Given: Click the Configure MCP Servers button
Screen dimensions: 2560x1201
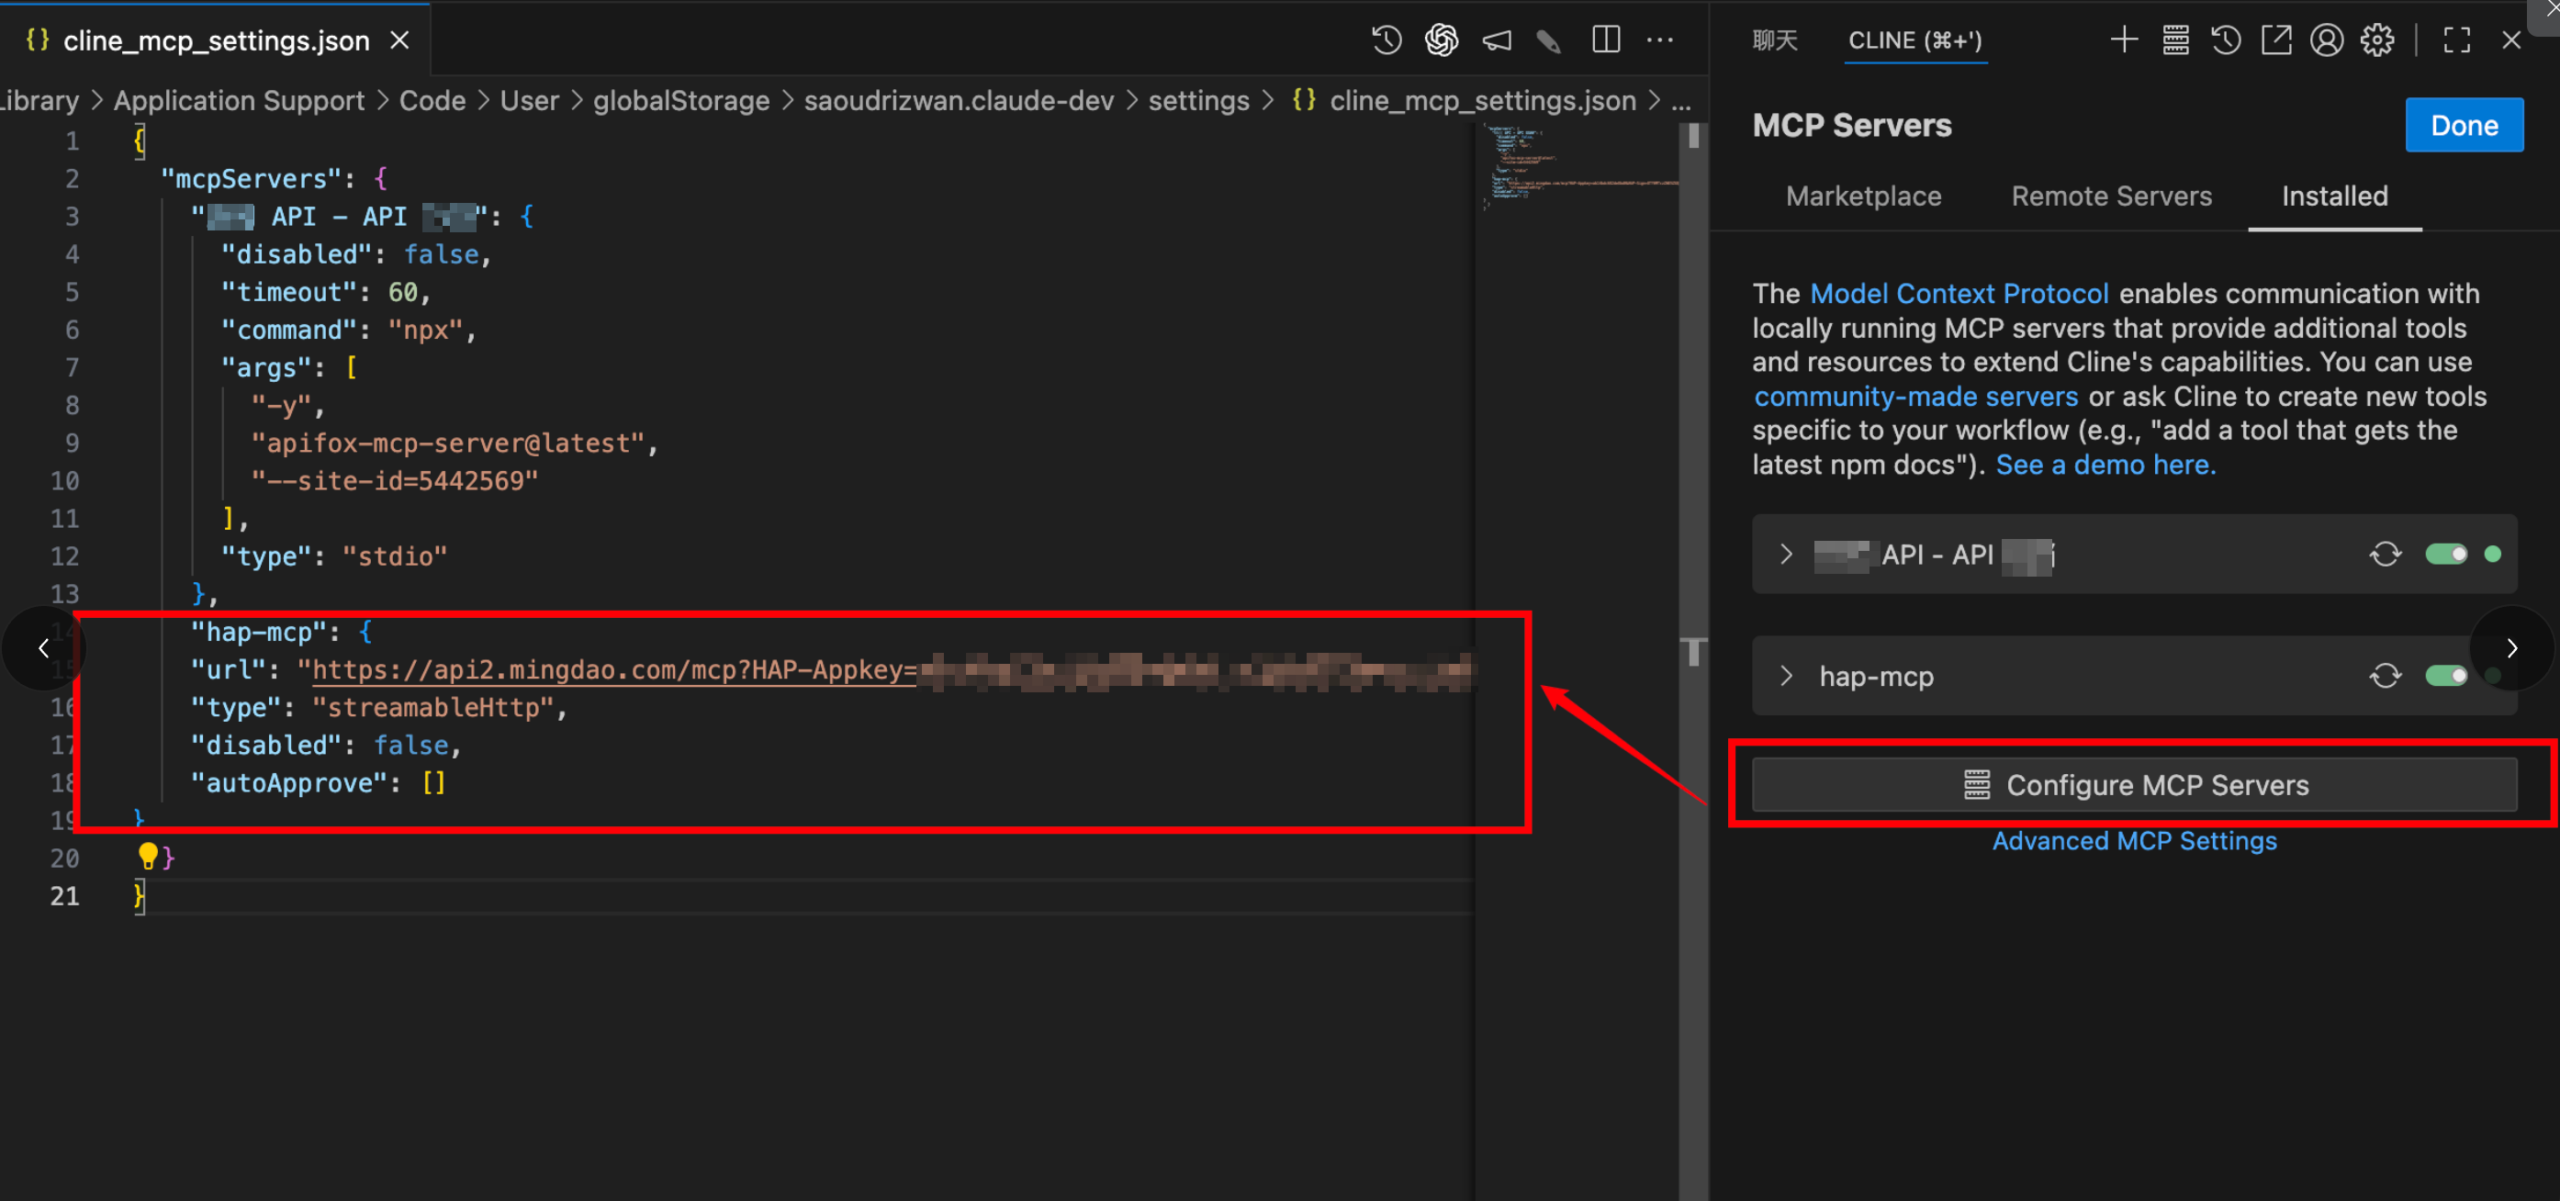Looking at the screenshot, I should (x=2134, y=785).
